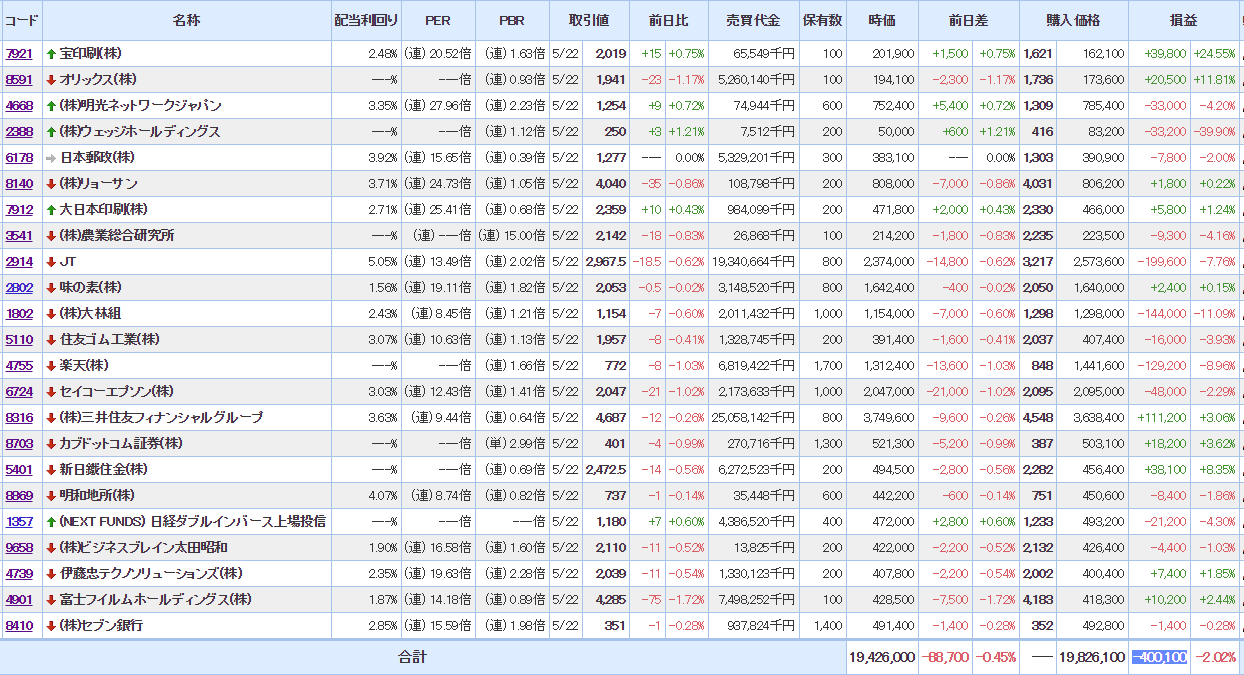Click the red down arrow beside オリックス(株)
The image size is (1244, 675).
point(51,80)
